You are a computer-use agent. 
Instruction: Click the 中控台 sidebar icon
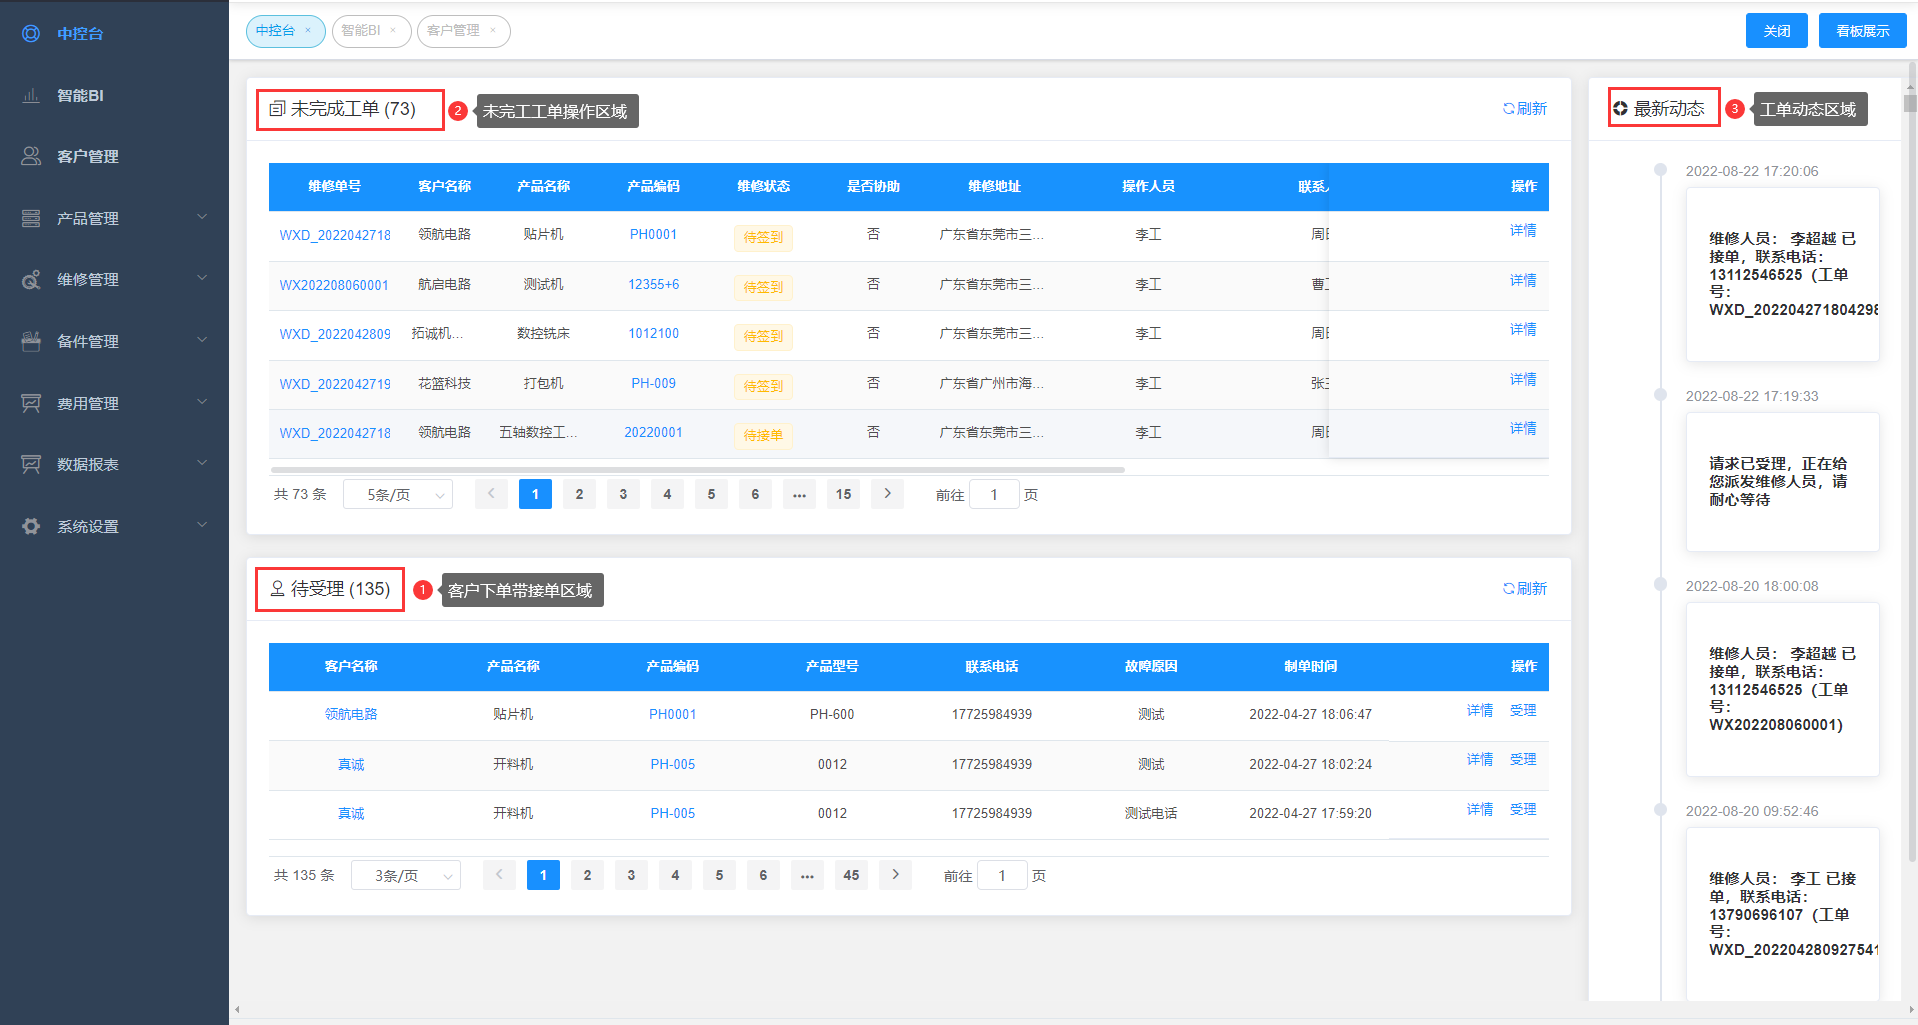pyautogui.click(x=31, y=34)
